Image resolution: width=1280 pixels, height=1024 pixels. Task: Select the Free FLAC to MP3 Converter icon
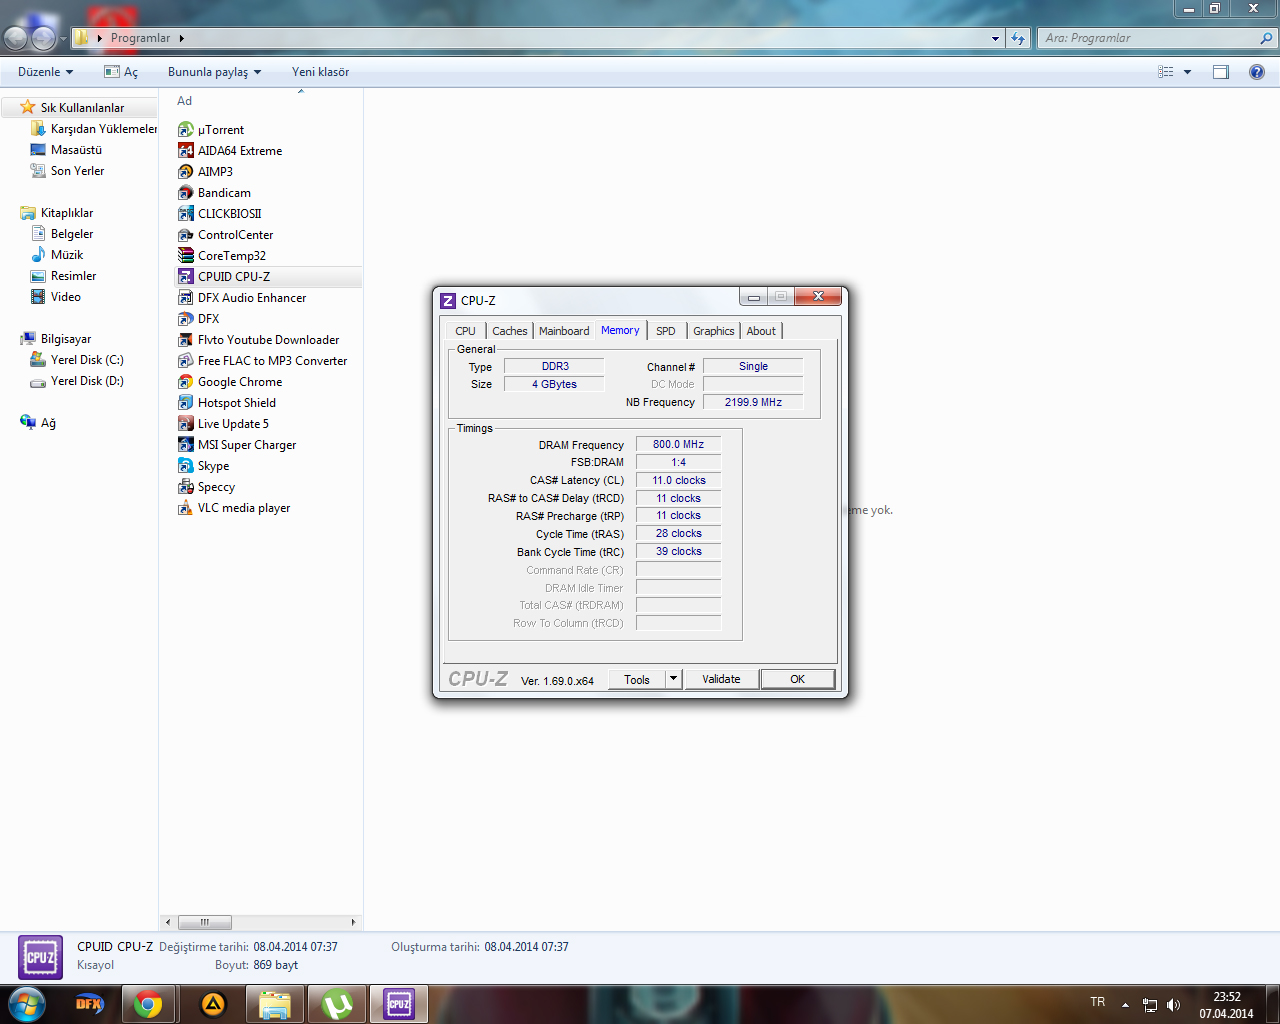pyautogui.click(x=185, y=361)
